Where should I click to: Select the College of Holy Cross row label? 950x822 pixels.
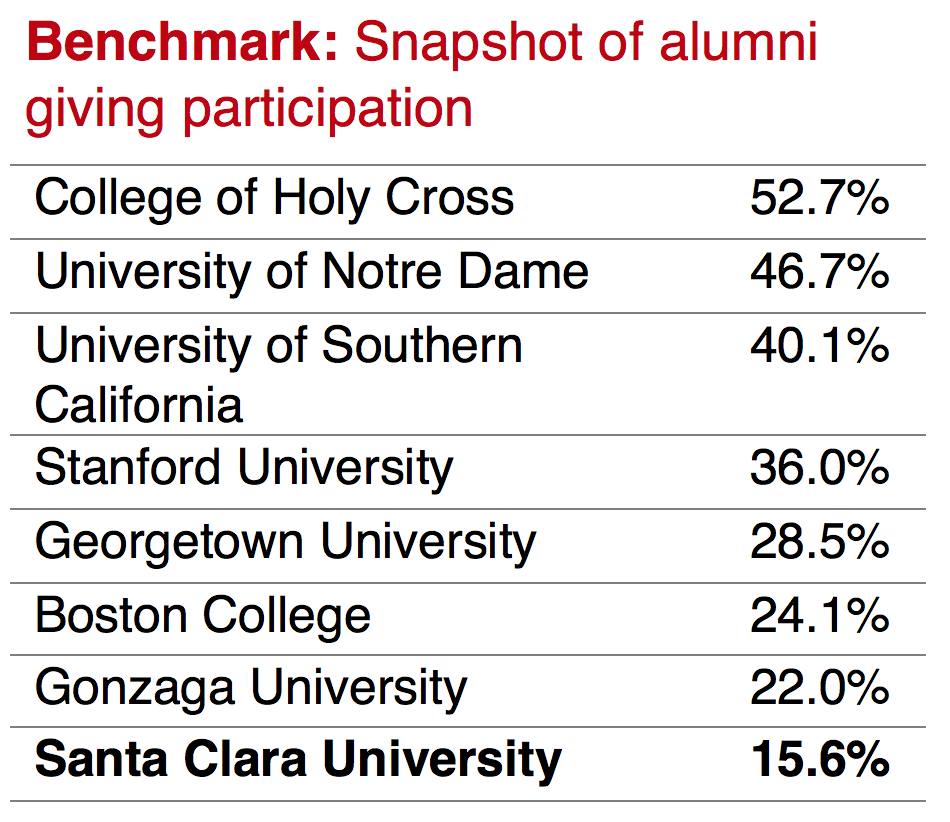[274, 198]
